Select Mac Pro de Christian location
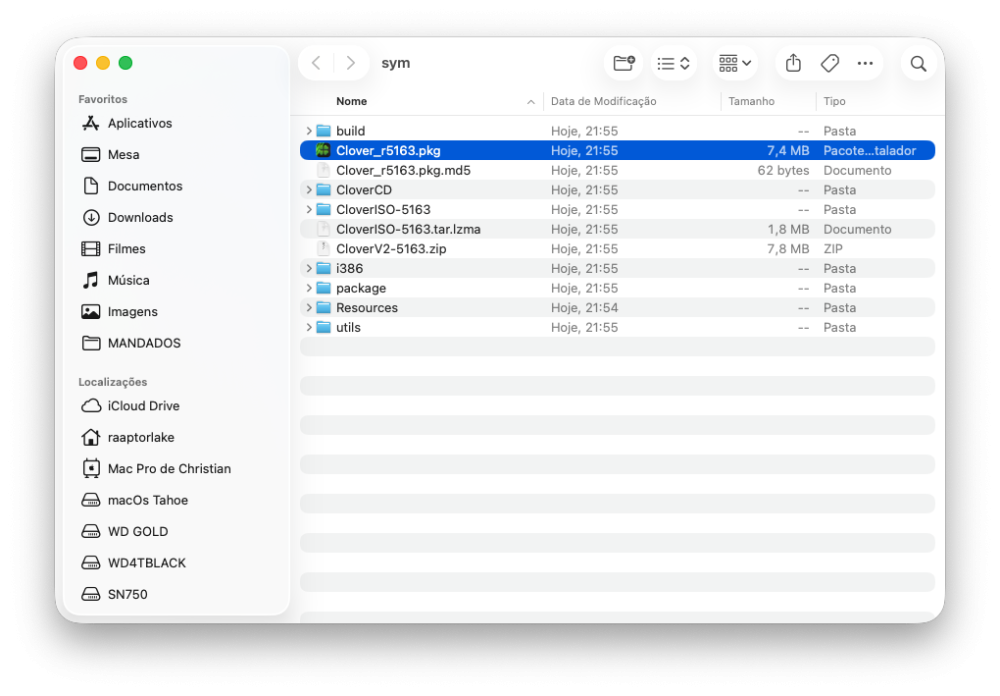Viewport: 1000px width, 696px height. pos(169,468)
